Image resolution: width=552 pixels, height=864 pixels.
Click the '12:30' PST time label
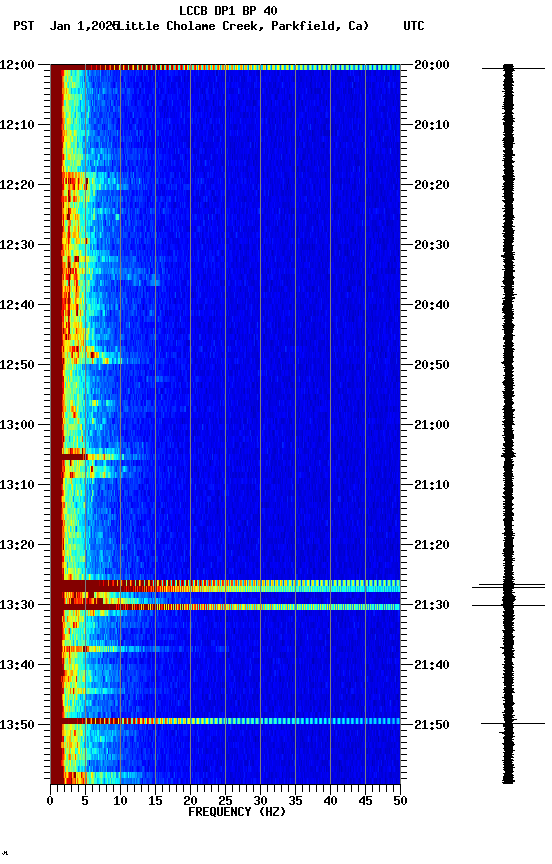17,245
